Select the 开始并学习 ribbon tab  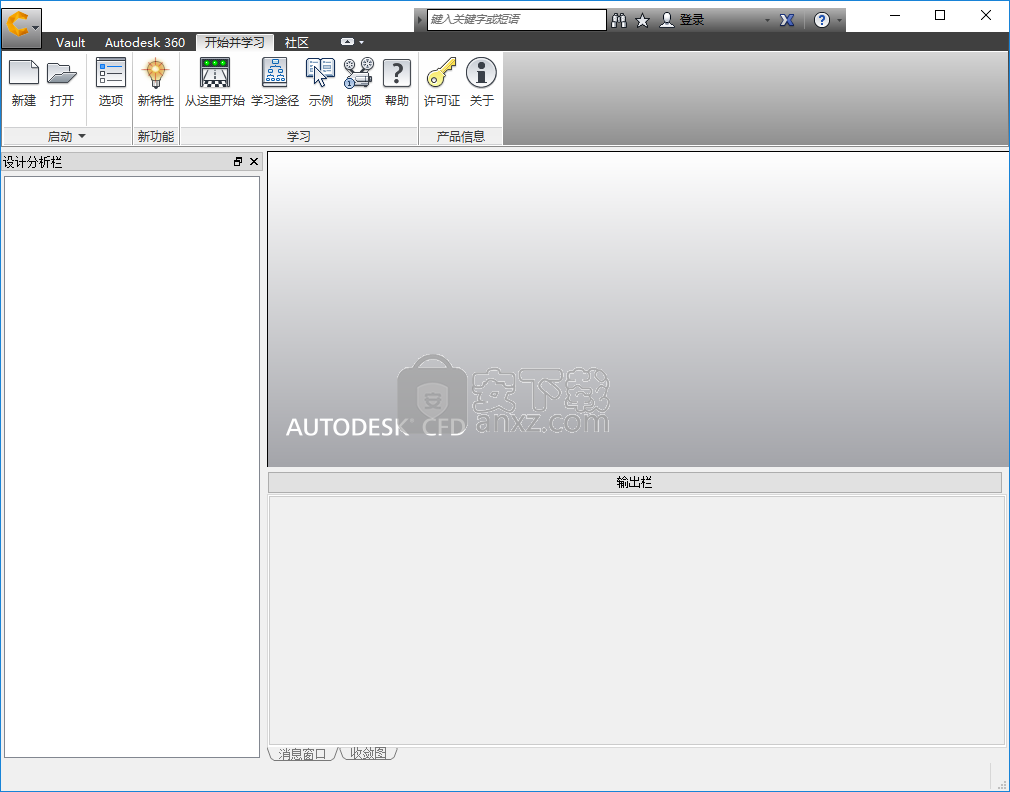tap(234, 42)
